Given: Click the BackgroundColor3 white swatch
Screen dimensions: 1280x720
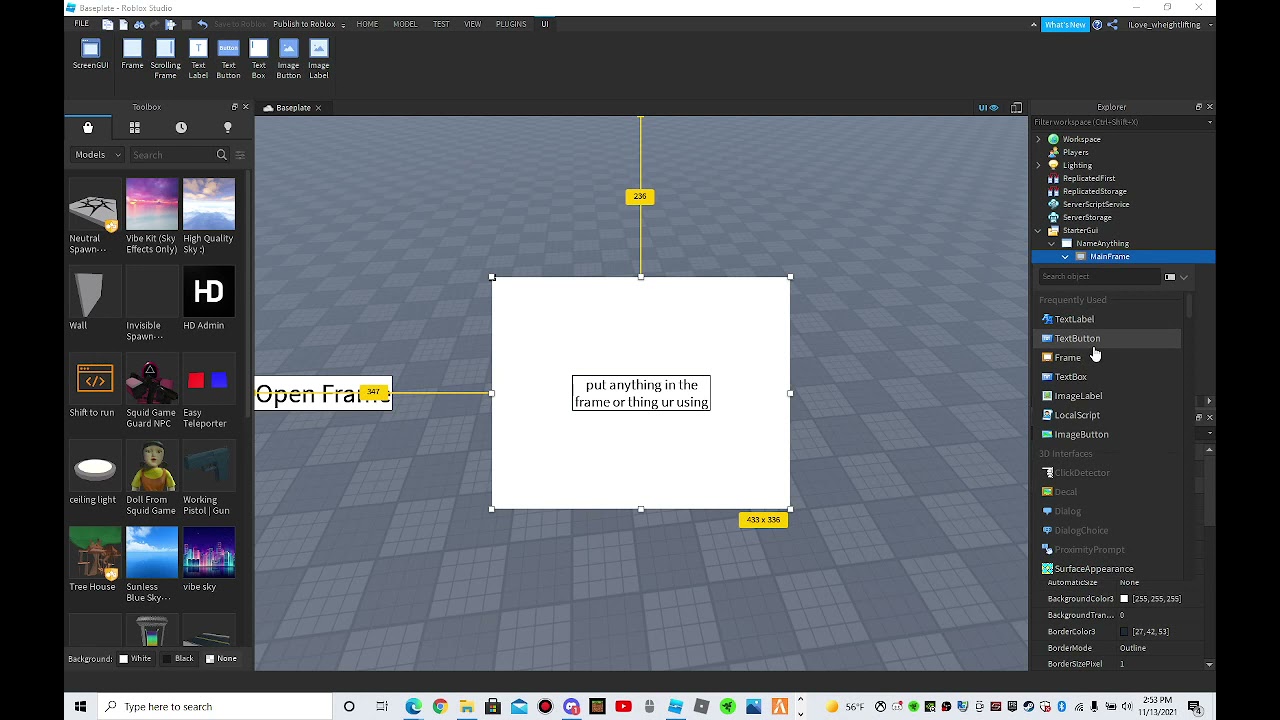Looking at the screenshot, I should 1124,599.
